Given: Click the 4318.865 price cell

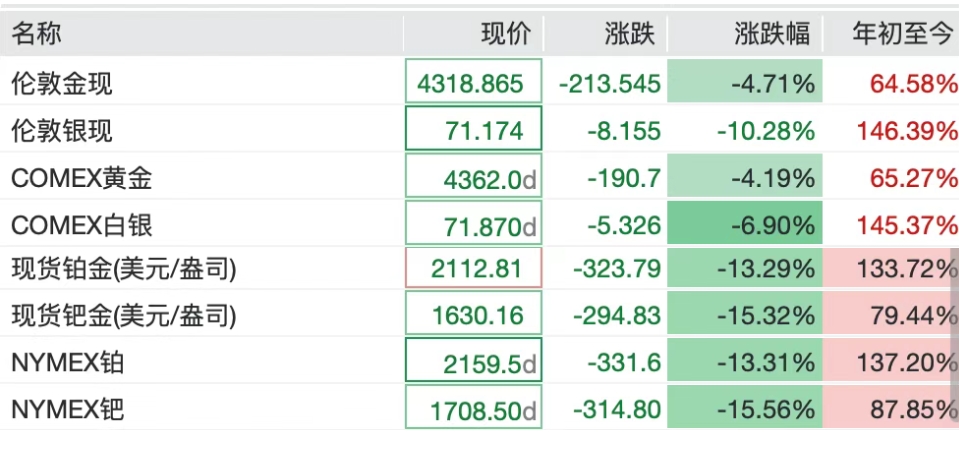Looking at the screenshot, I should [x=473, y=82].
